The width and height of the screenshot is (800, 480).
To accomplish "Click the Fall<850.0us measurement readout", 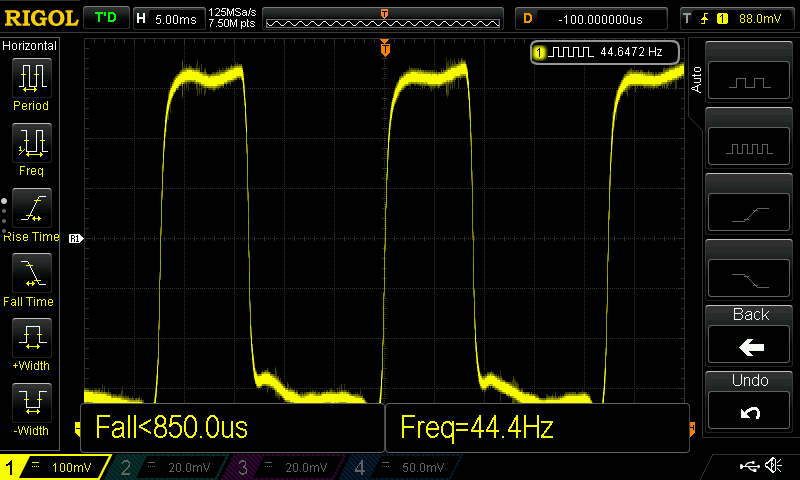I will [232, 428].
